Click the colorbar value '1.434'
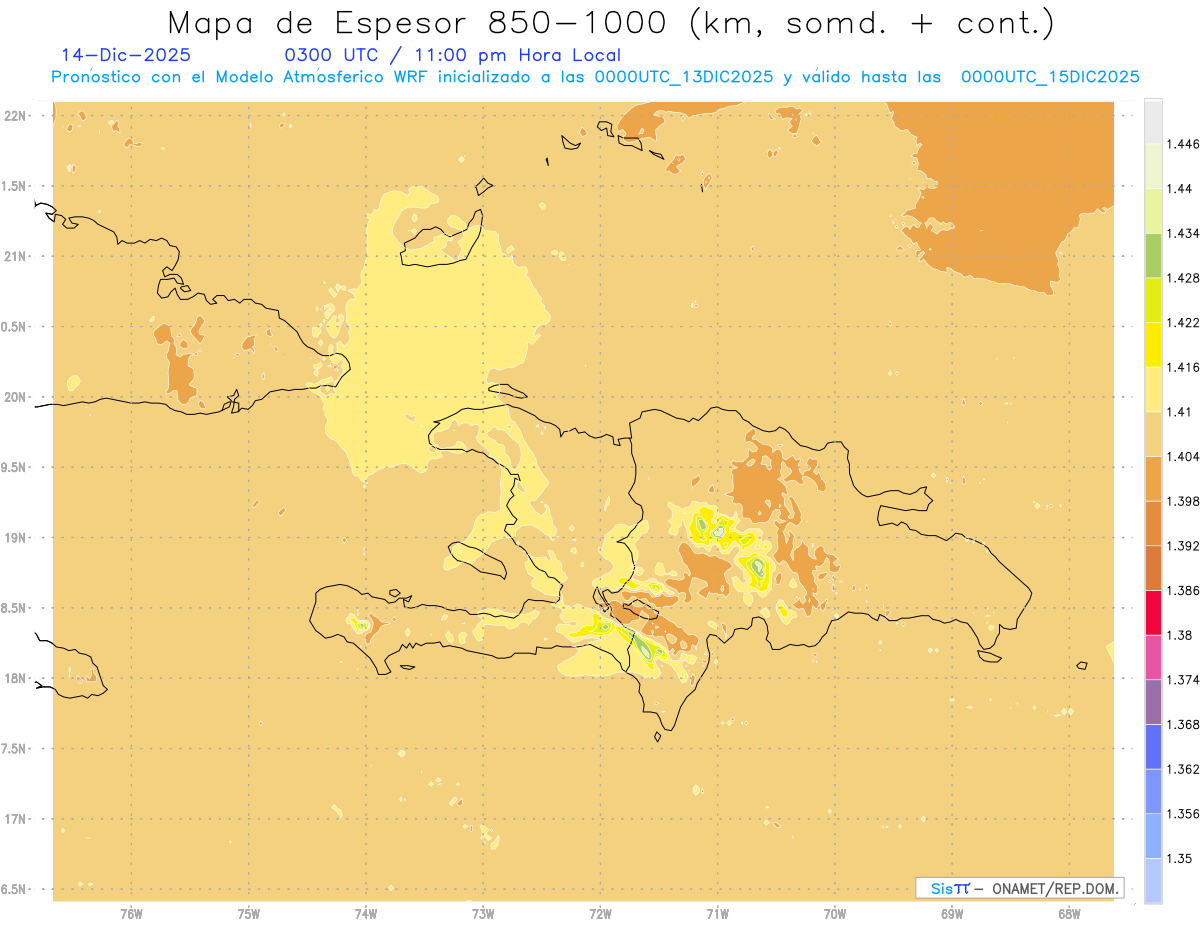This screenshot has width=1200, height=927. point(1185,233)
